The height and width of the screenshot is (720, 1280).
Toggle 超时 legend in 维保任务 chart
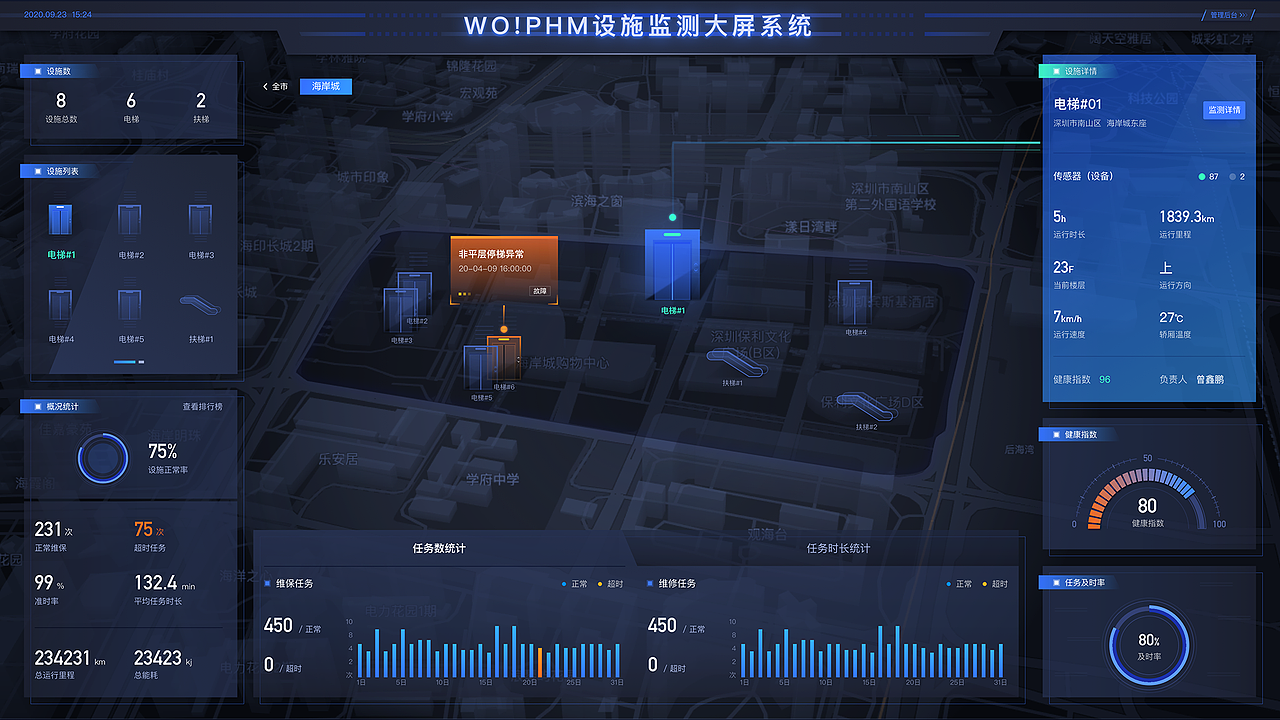611,584
